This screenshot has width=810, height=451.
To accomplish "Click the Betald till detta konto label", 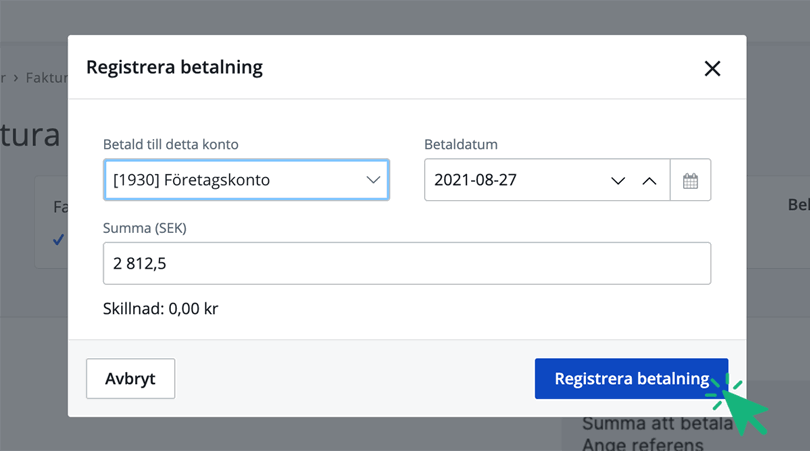I will (x=171, y=144).
